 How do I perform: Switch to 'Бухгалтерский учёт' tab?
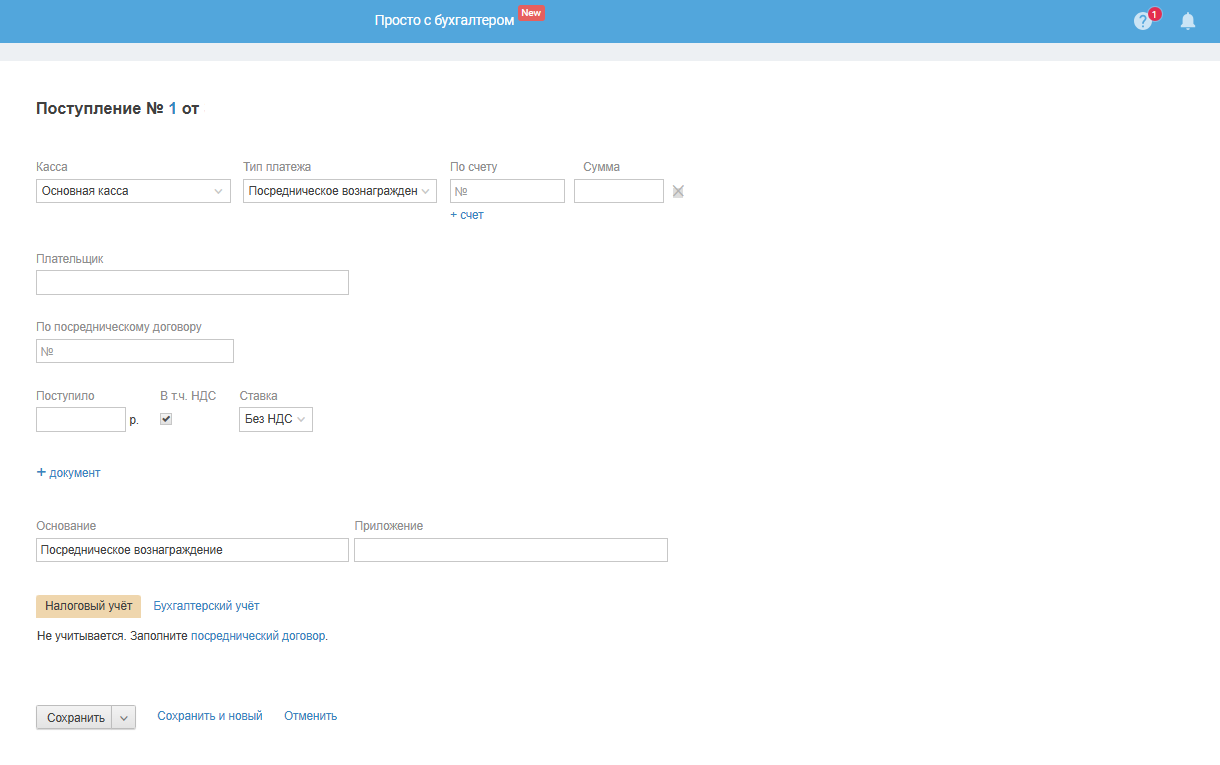click(206, 606)
